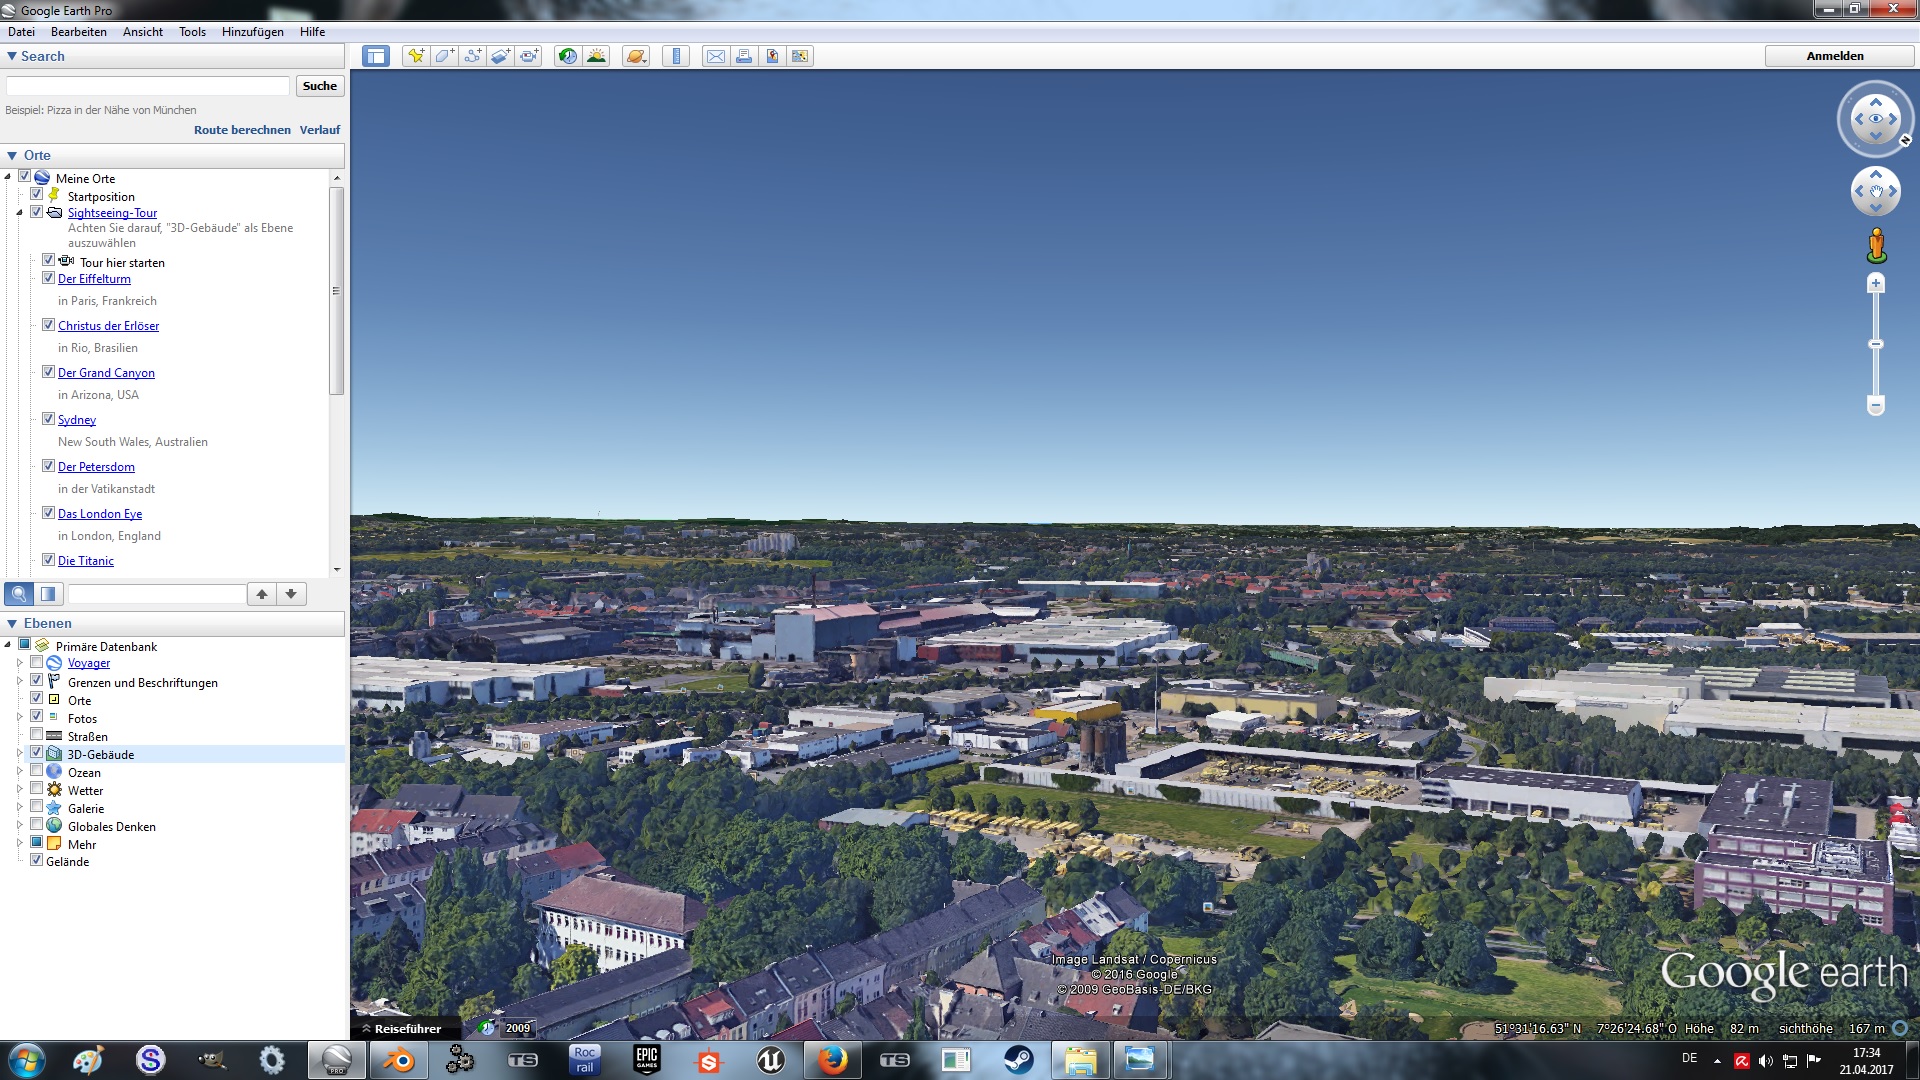Show historical imagery with the clock icon
Viewport: 1920px width, 1080px height.
567,56
